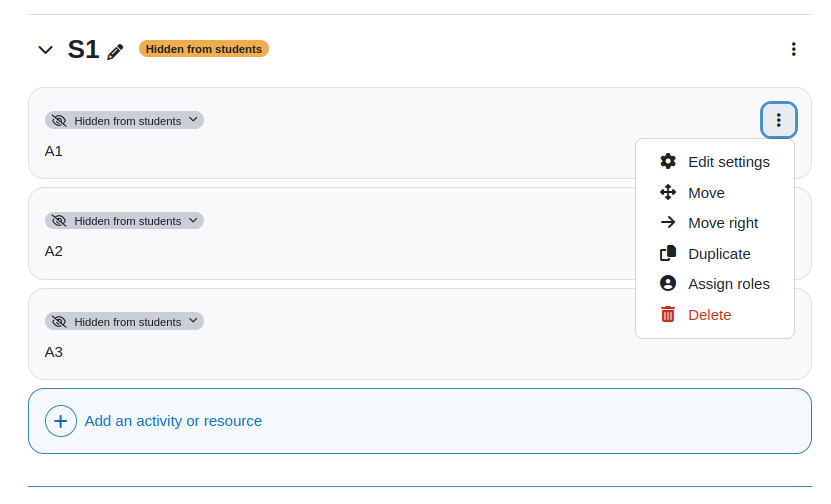Toggle the hidden eye icon on A3

(x=59, y=322)
